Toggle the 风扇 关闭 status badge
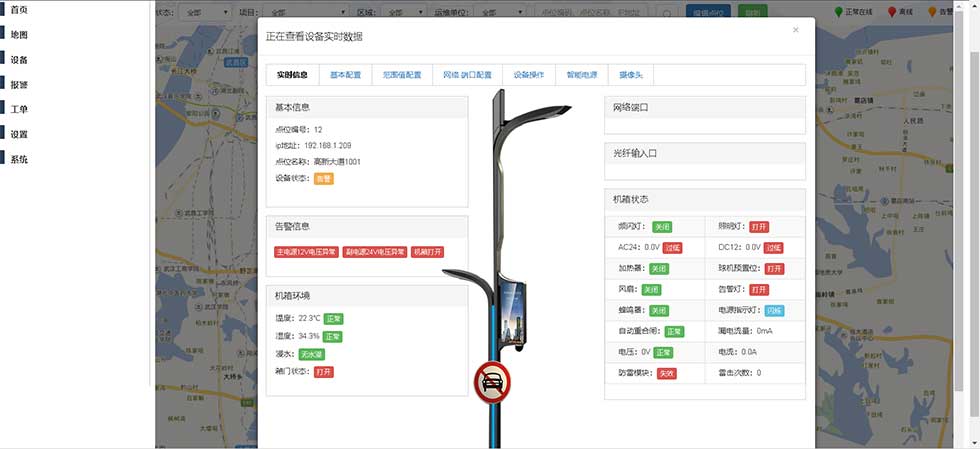Viewport: 980px width, 449px height. click(651, 290)
